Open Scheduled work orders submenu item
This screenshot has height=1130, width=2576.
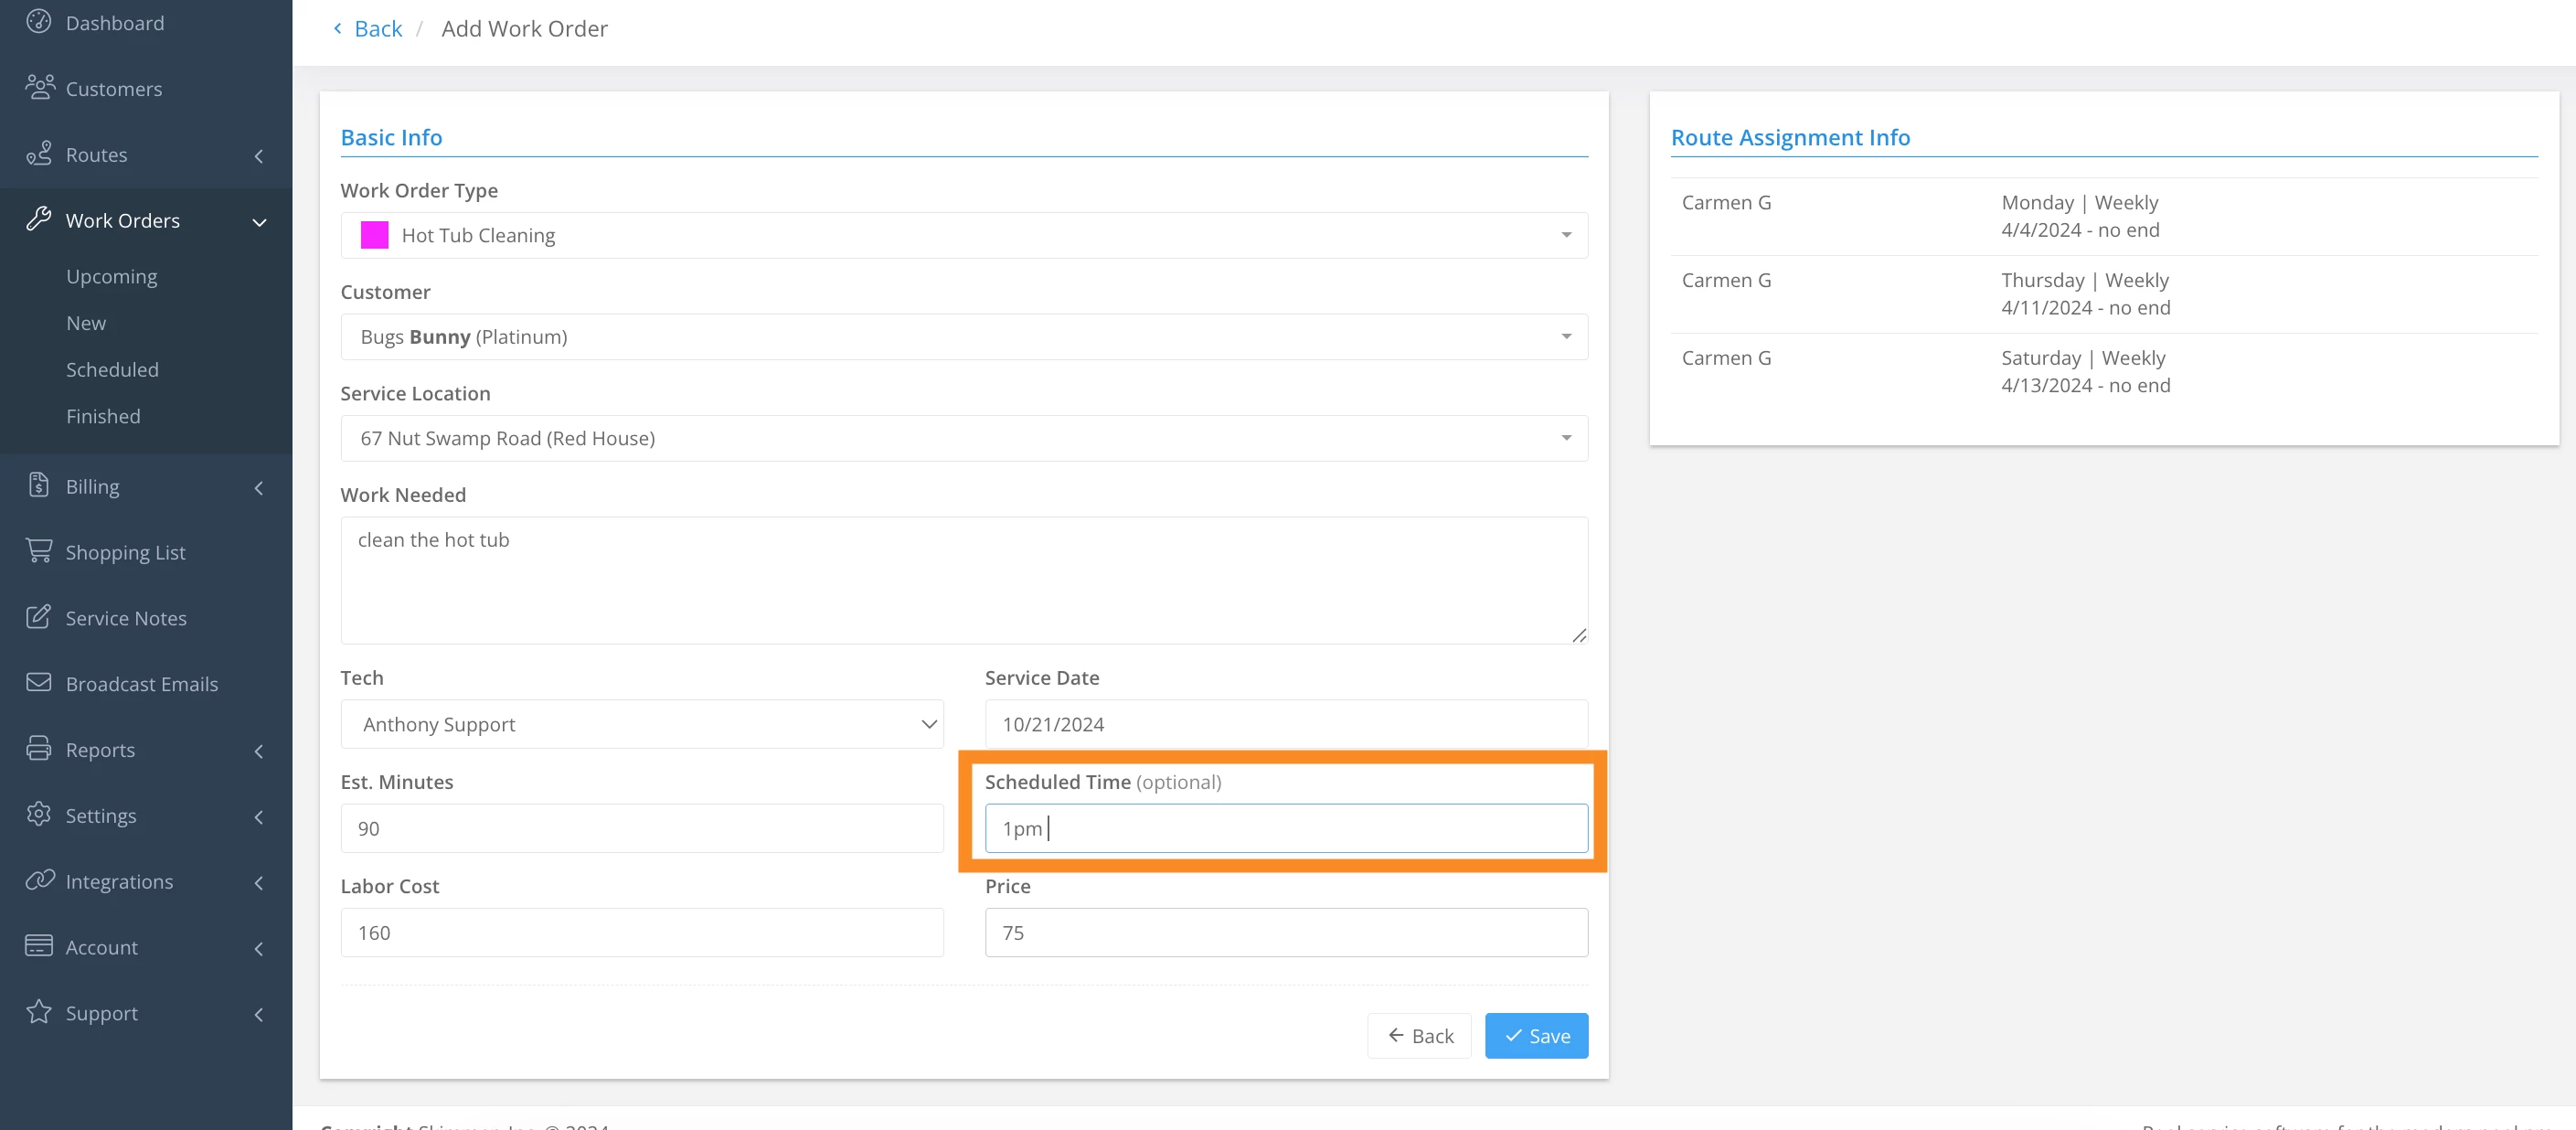[x=112, y=369]
